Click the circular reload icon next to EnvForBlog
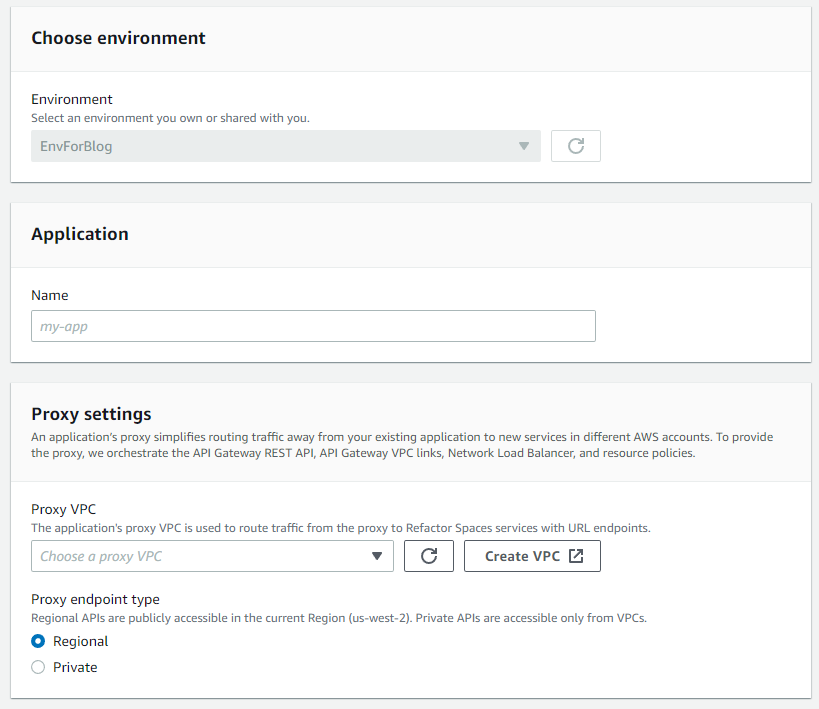The height and width of the screenshot is (709, 819). pos(575,146)
